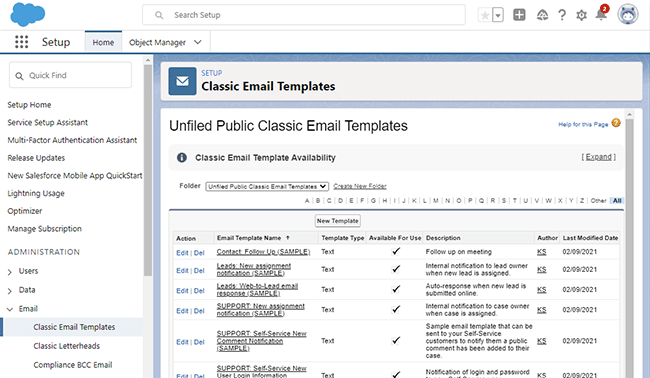
Task: Open the notifications bell icon
Action: click(x=601, y=15)
